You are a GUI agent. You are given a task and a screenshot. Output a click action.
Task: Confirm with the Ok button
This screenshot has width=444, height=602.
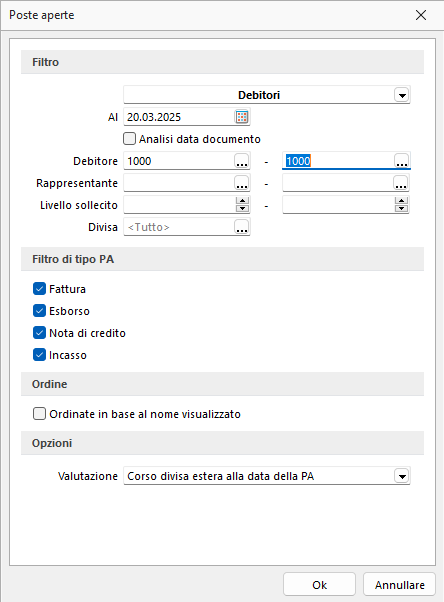[x=319, y=585]
